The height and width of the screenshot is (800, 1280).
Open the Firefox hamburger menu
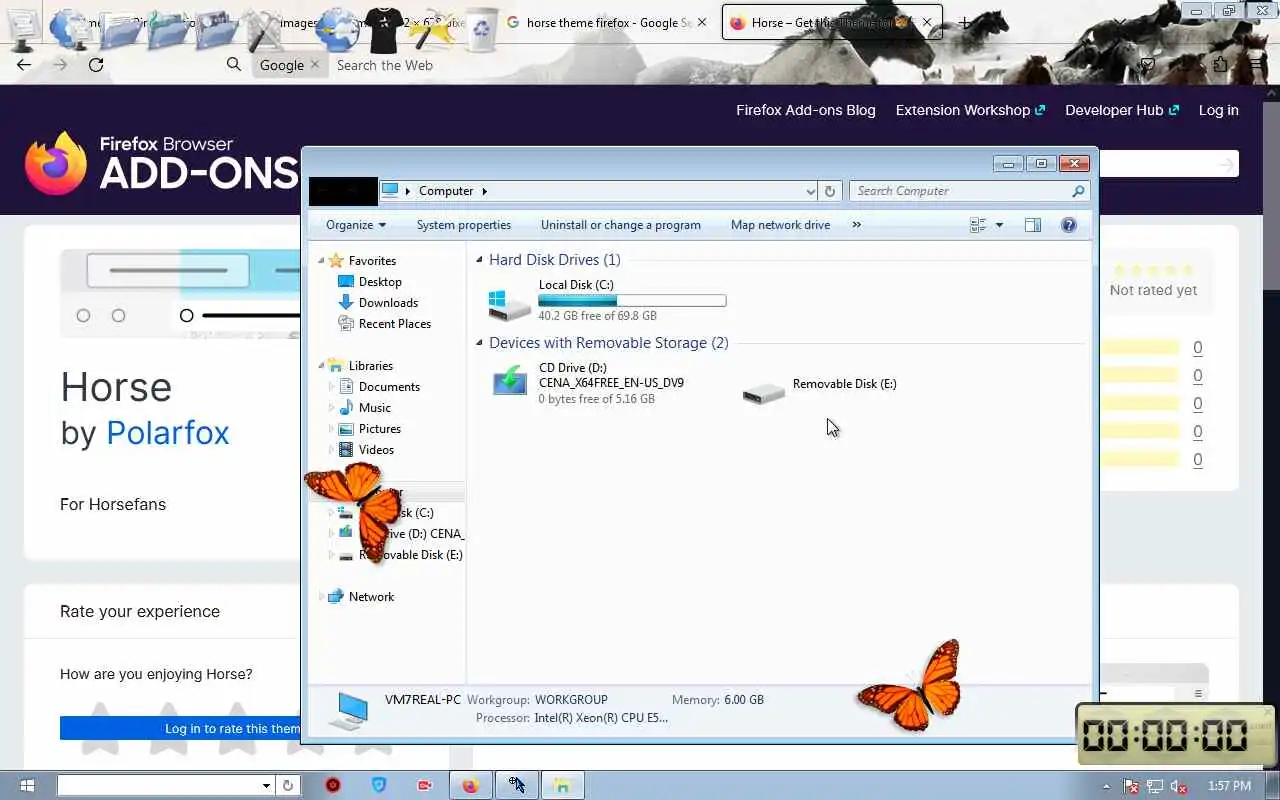click(x=1257, y=64)
